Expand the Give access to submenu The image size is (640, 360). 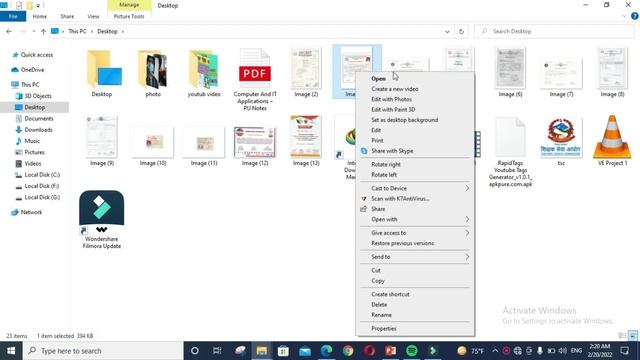click(x=415, y=233)
